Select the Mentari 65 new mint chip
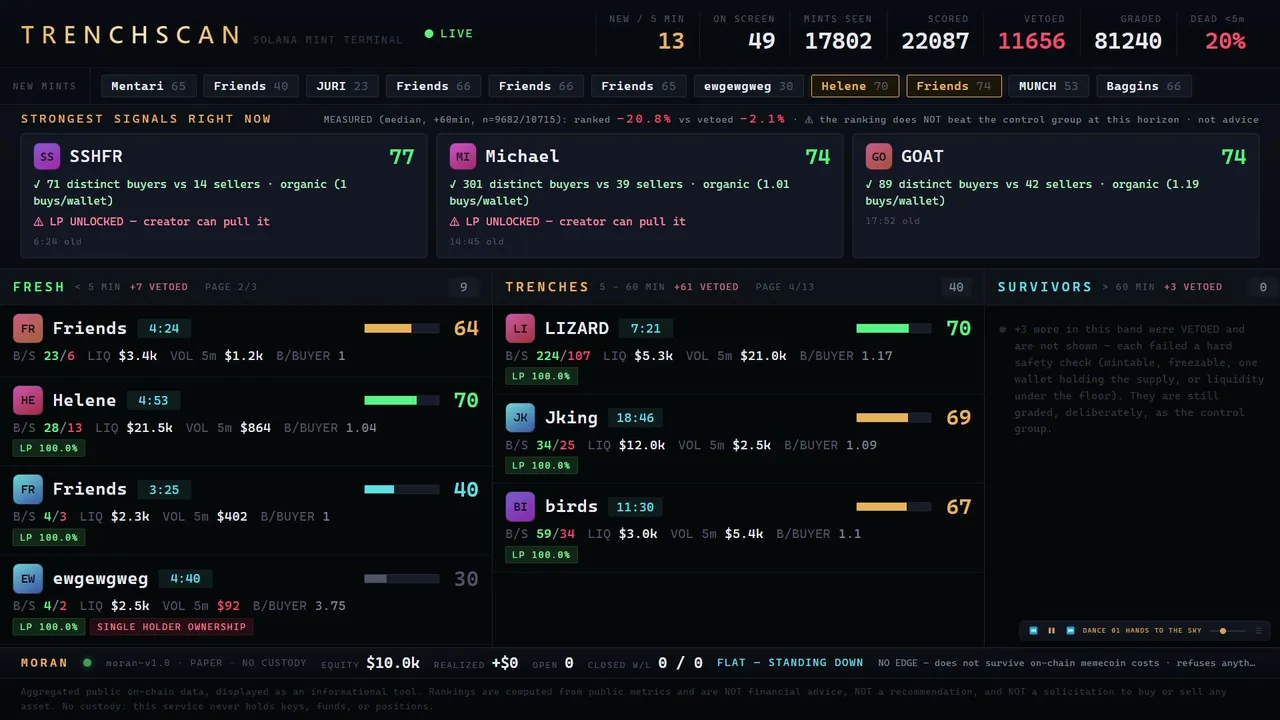Viewport: 1280px width, 720px height. pos(148,86)
